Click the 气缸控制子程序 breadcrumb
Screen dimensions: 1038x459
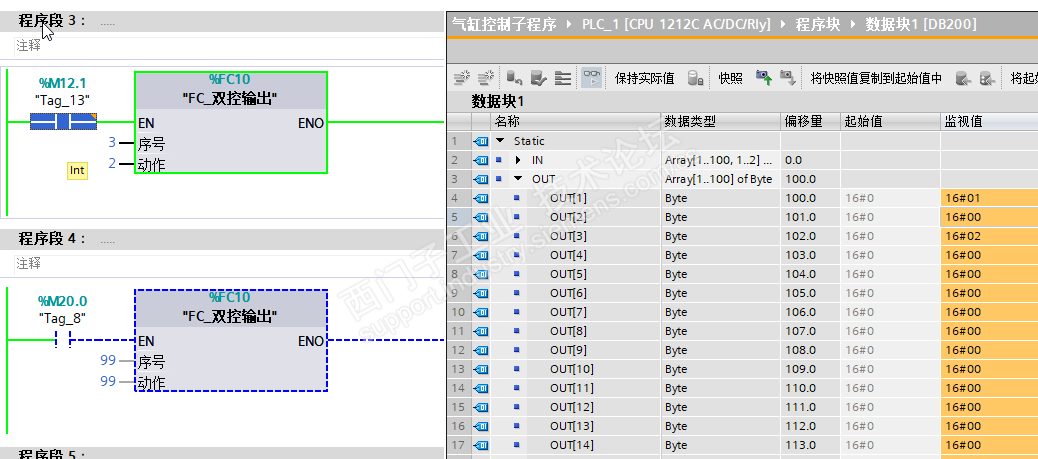(504, 25)
